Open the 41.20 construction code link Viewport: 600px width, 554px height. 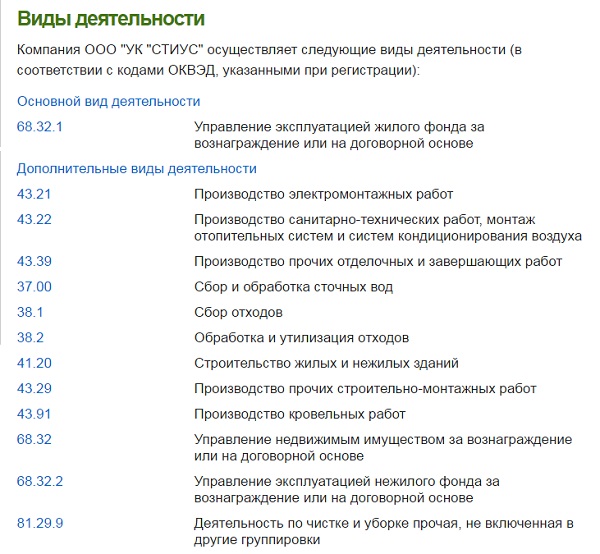coord(34,363)
